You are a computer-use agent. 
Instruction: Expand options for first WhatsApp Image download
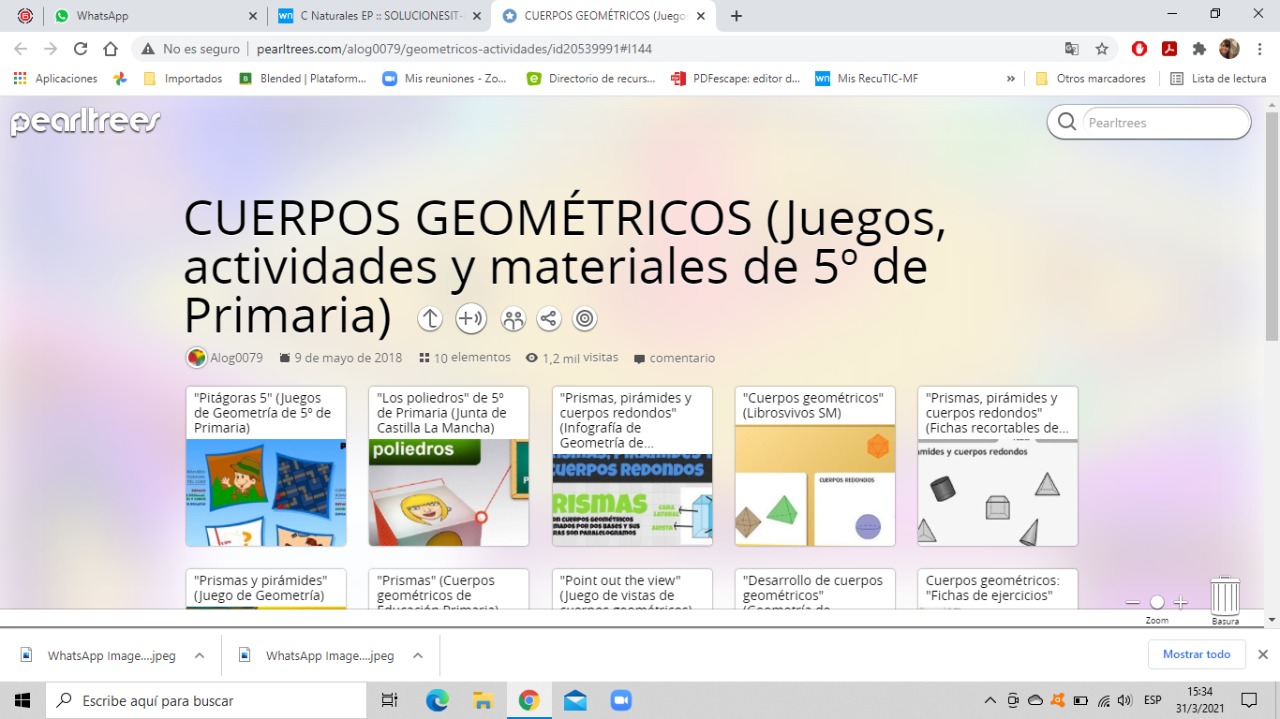(199, 656)
